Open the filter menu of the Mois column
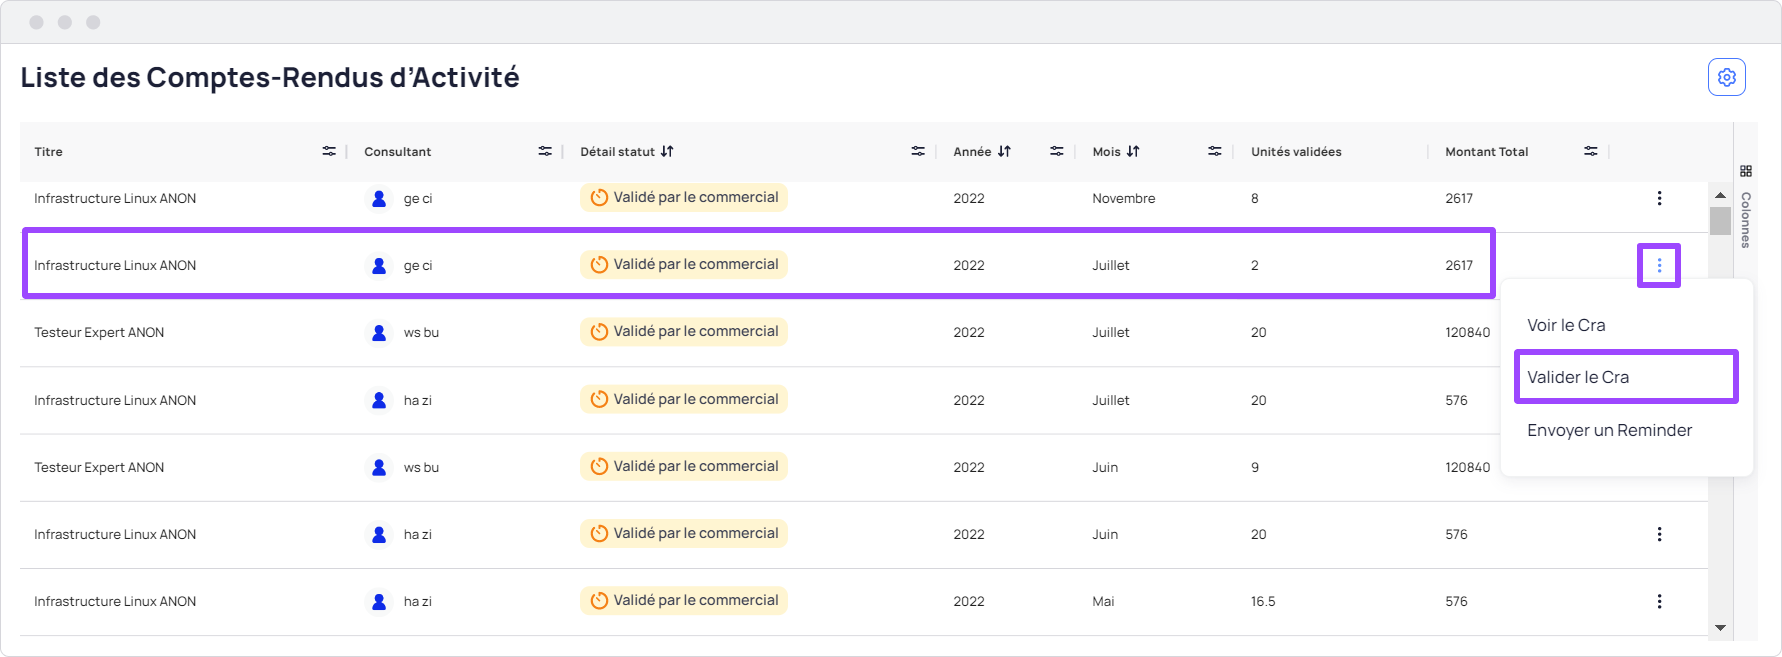The width and height of the screenshot is (1782, 657). (1215, 151)
